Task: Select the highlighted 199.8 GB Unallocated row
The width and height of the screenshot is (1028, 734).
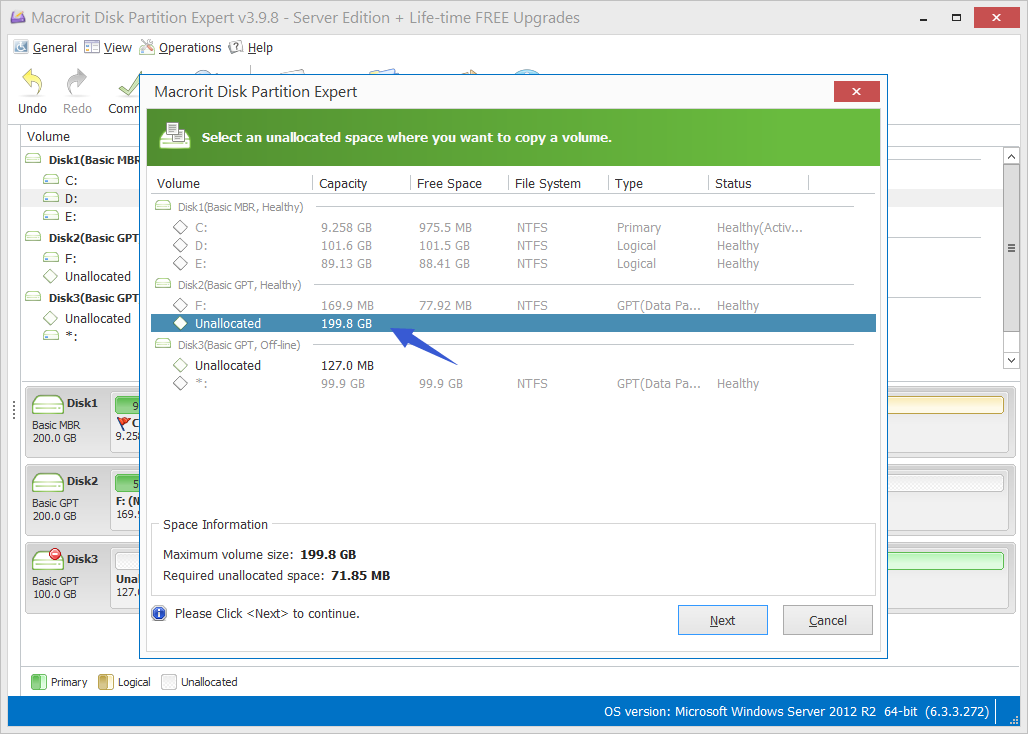Action: click(x=513, y=323)
